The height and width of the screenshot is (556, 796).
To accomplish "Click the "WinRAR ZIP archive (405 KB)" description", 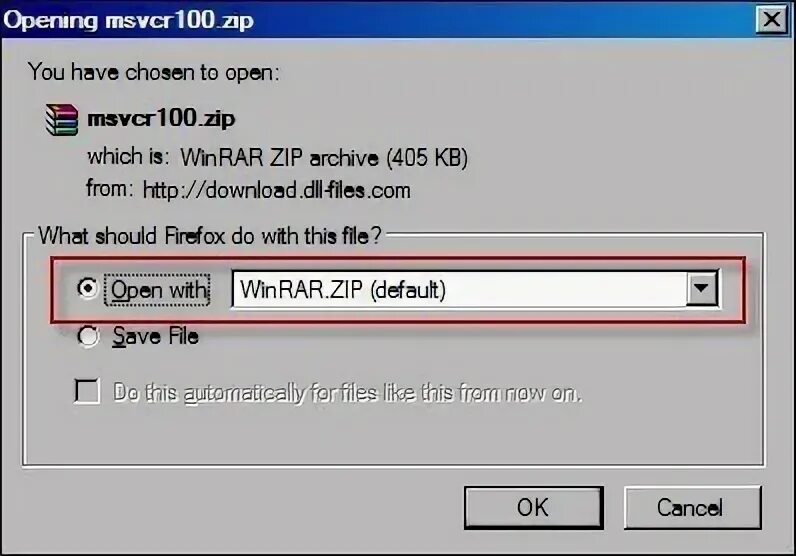I will [324, 158].
